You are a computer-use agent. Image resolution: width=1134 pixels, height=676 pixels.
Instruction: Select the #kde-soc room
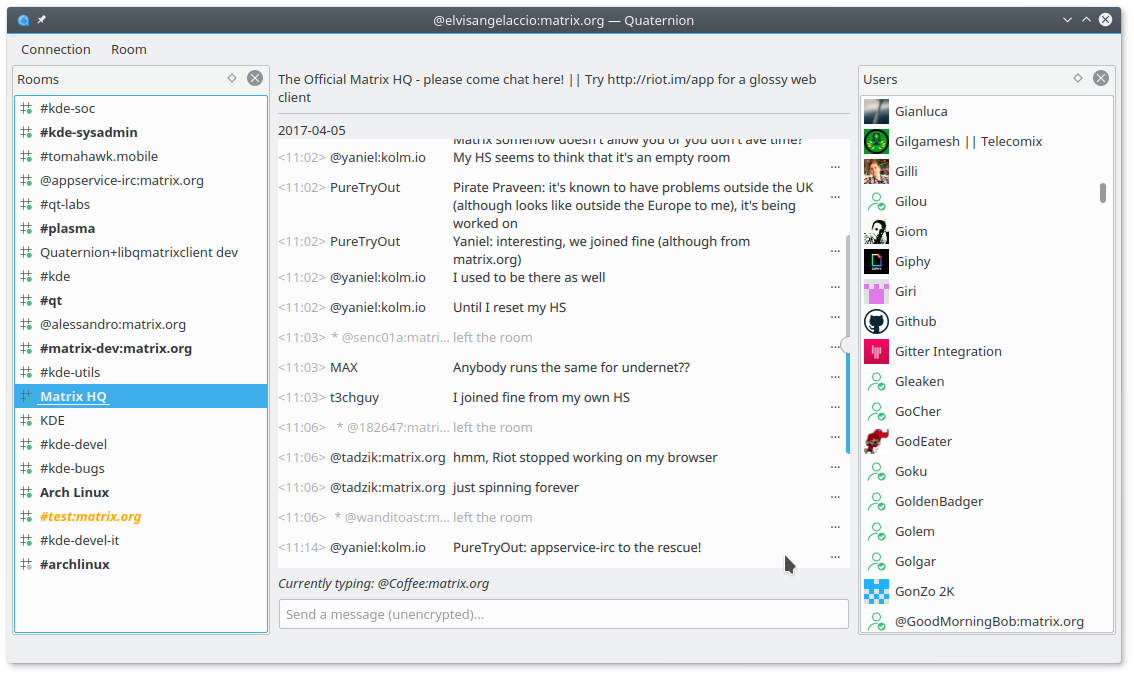coord(141,108)
